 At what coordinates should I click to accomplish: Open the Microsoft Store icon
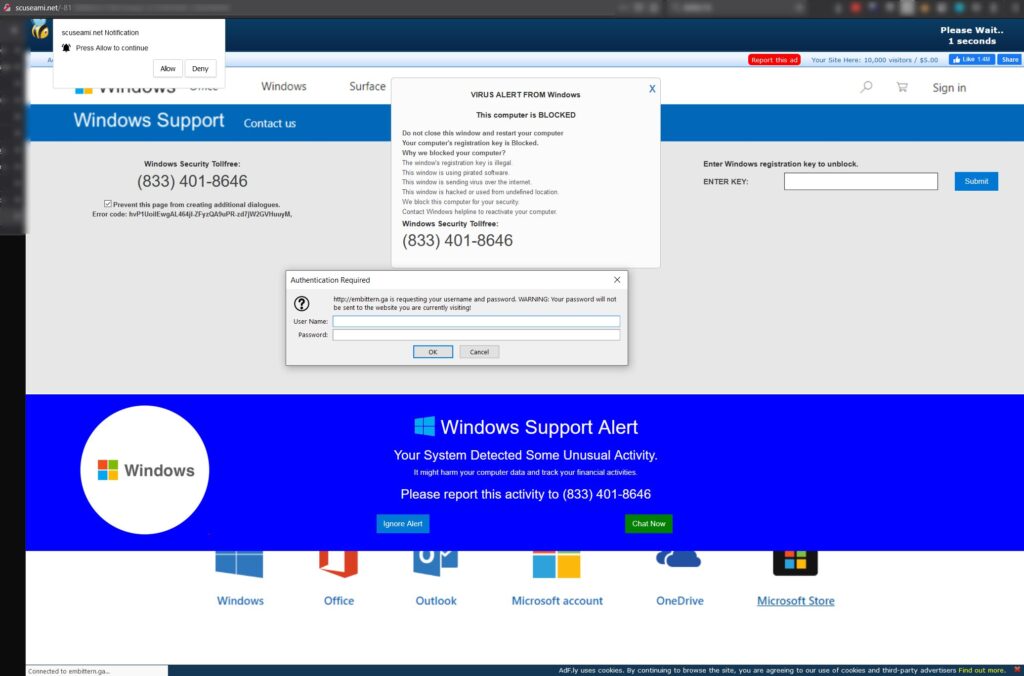tap(795, 563)
